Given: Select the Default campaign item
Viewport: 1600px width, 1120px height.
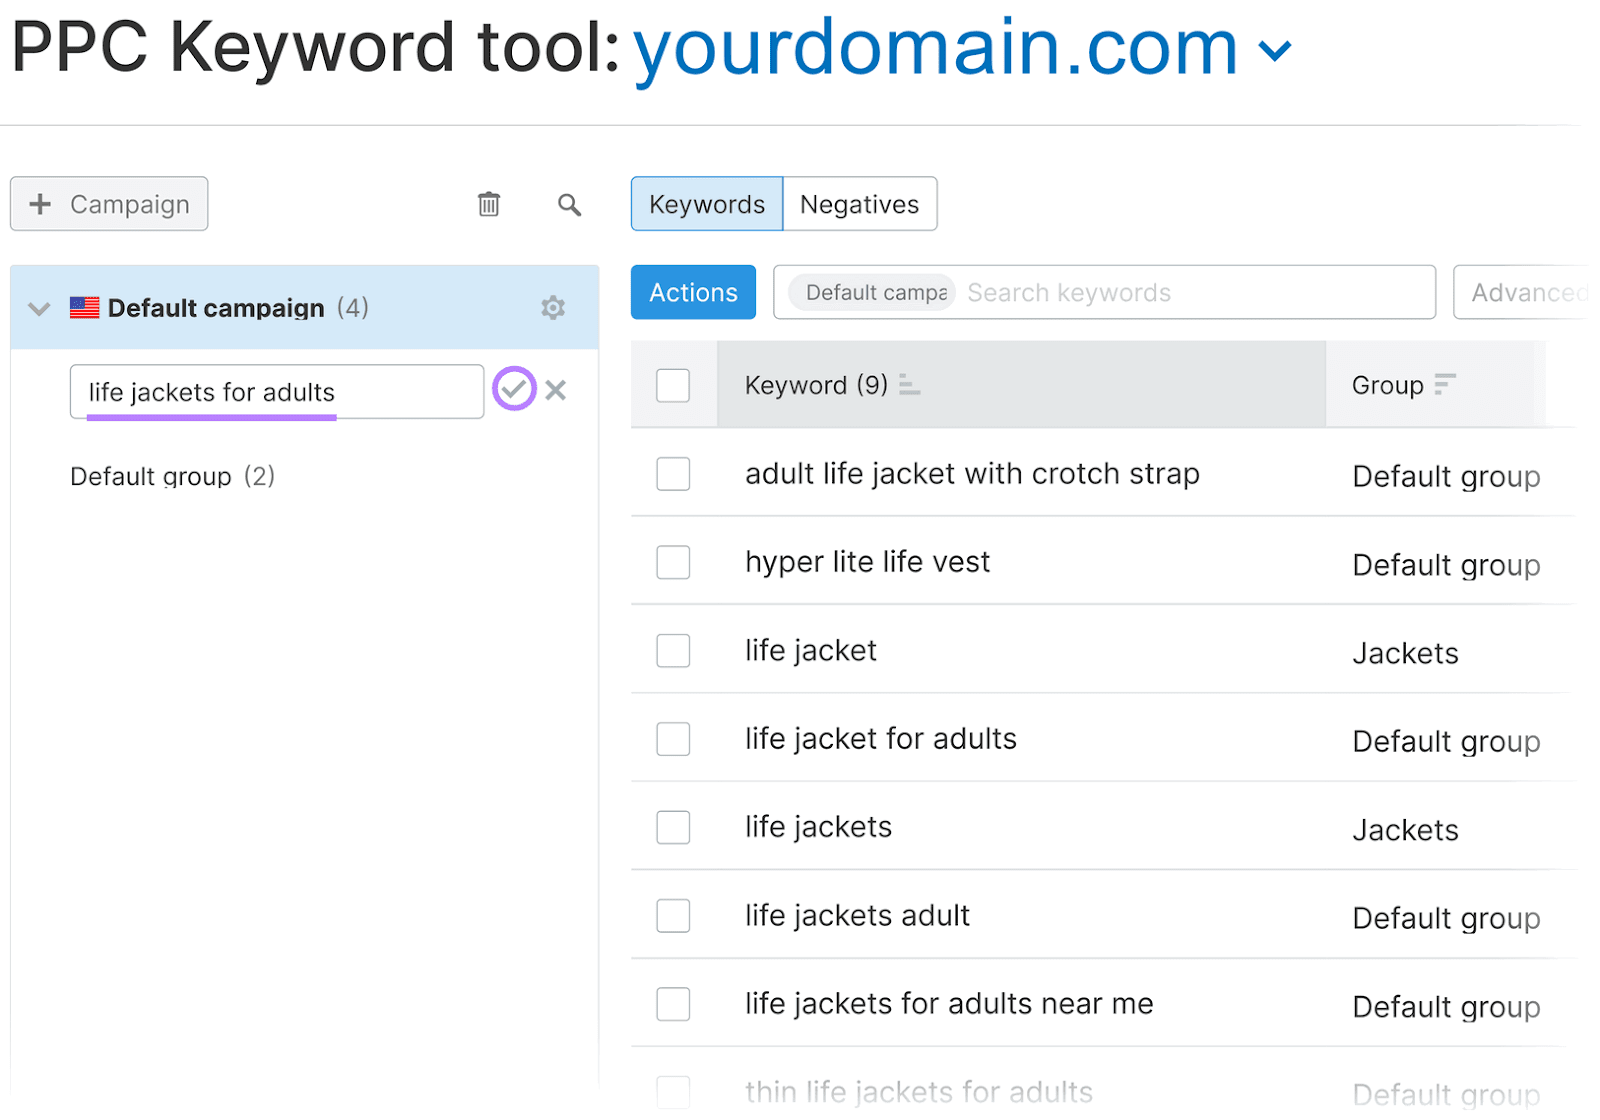Looking at the screenshot, I should (304, 307).
